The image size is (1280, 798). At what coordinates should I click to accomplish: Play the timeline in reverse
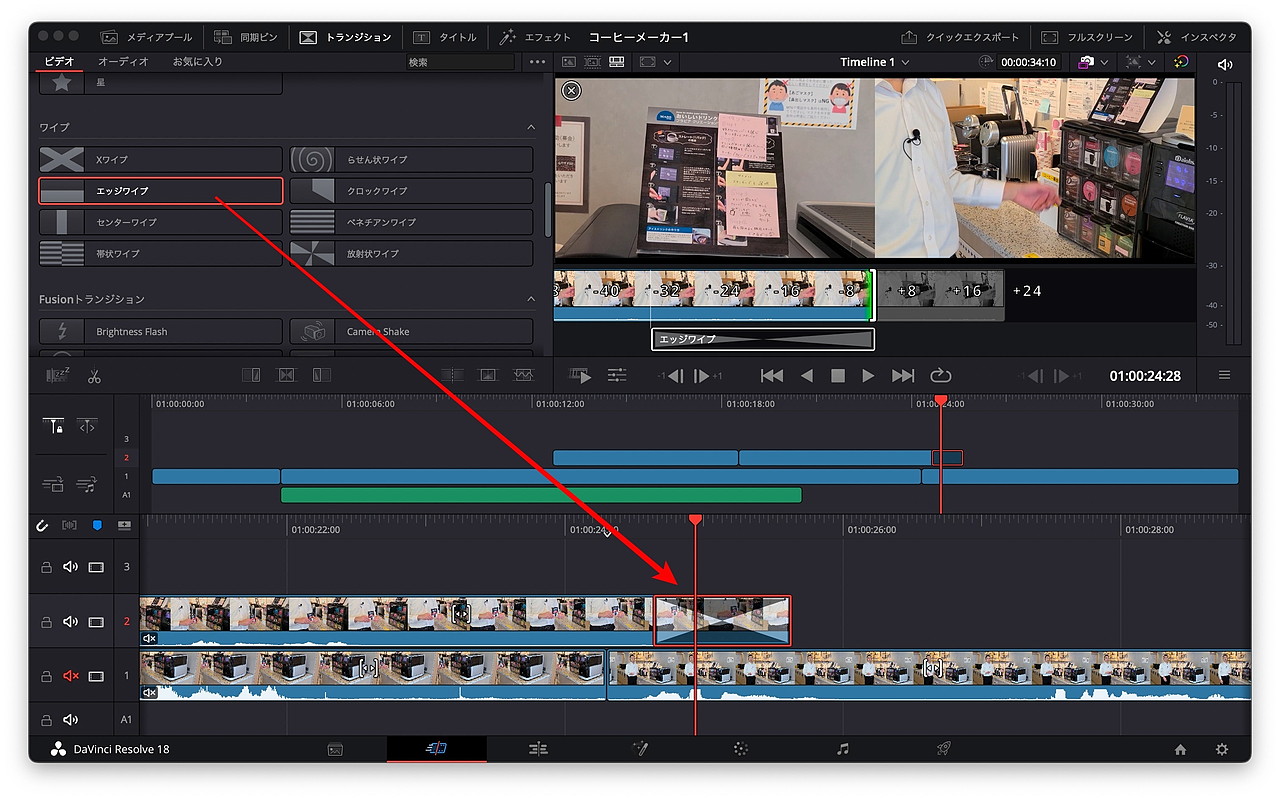coord(807,376)
